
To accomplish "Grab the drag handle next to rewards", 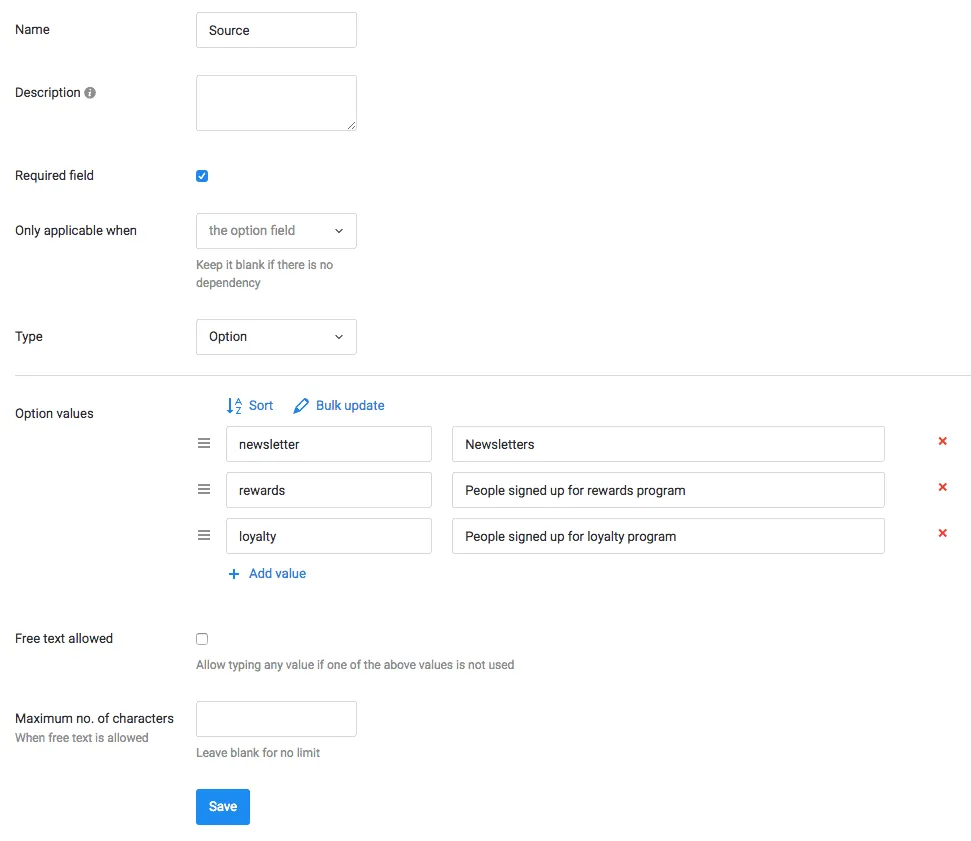I will 204,489.
